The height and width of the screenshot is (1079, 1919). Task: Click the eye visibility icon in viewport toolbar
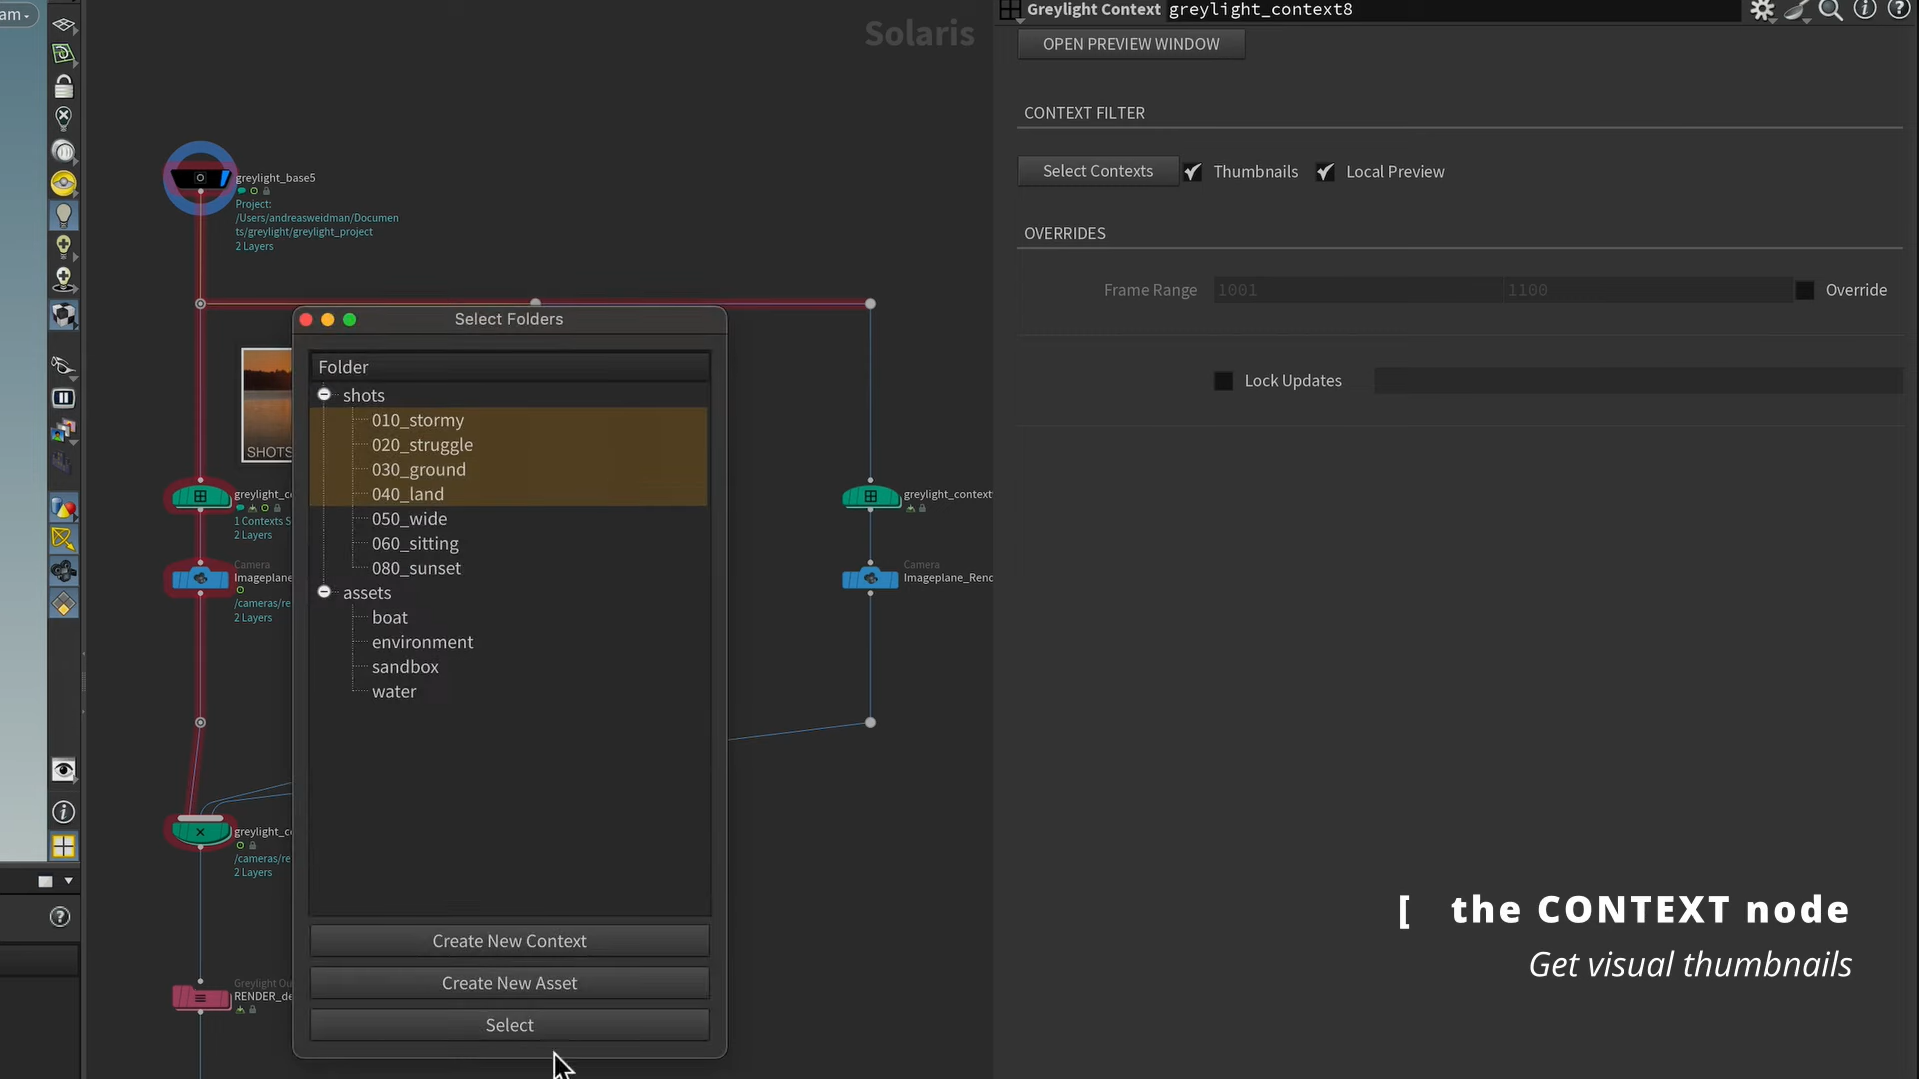coord(63,770)
